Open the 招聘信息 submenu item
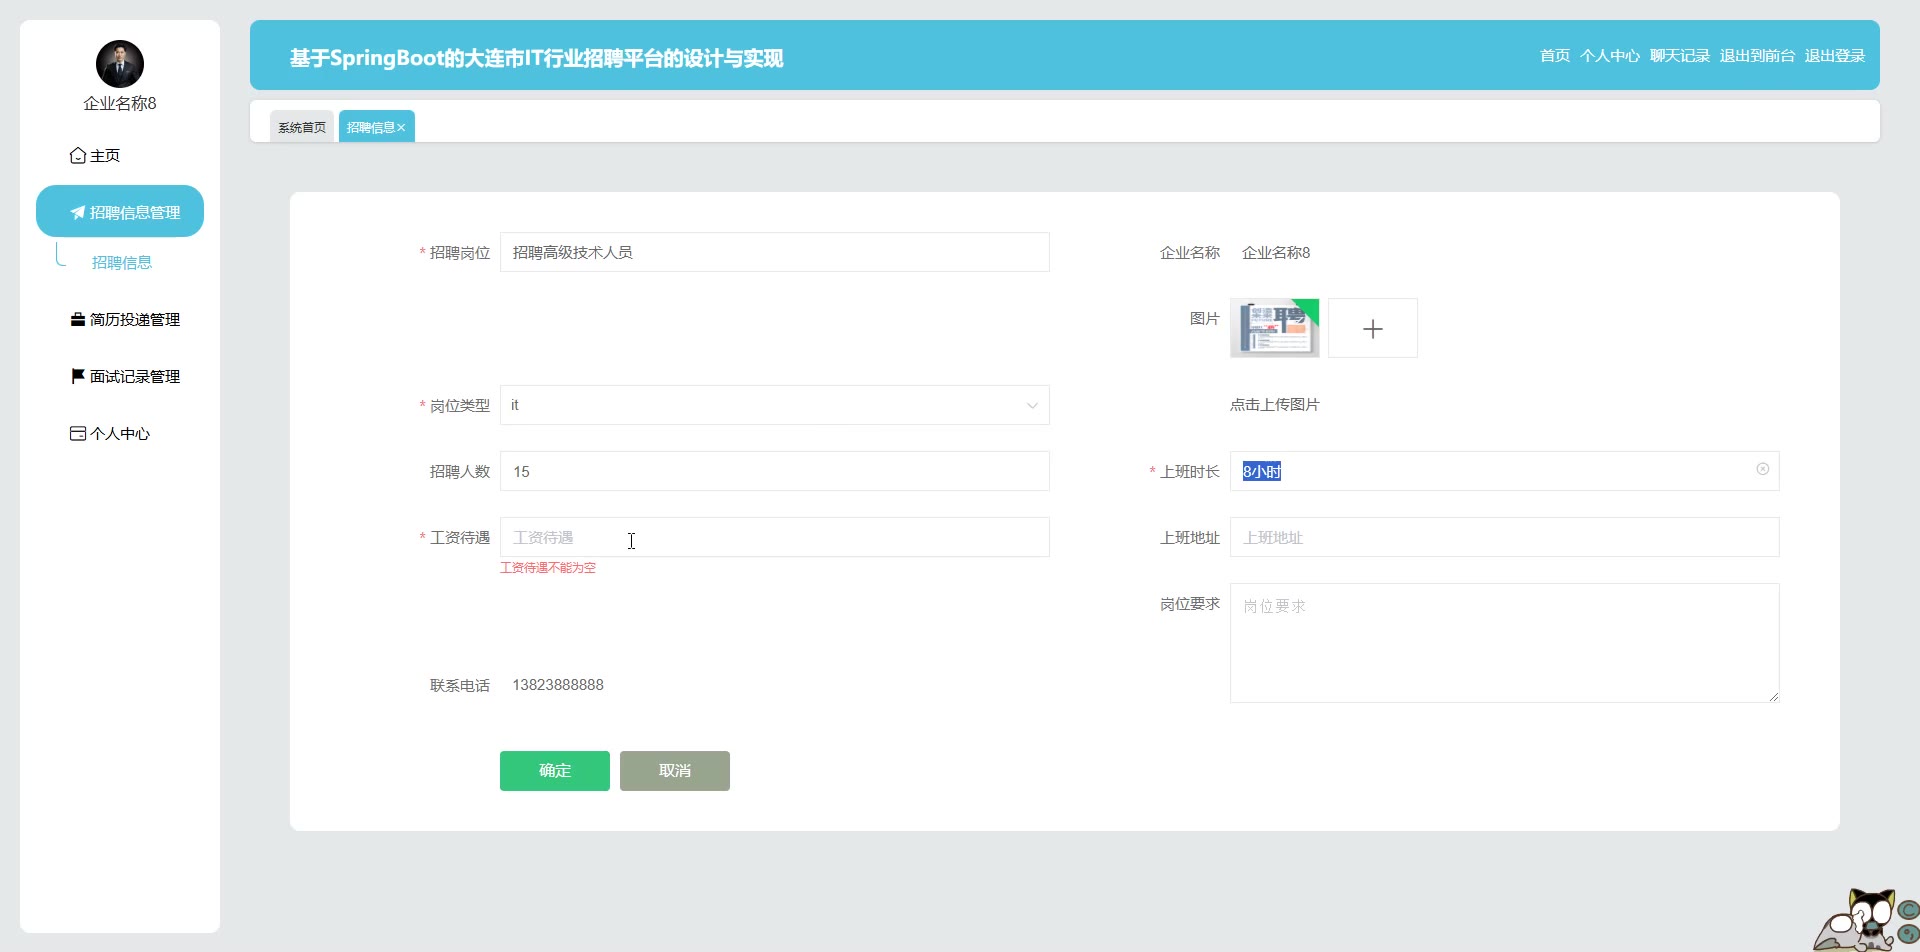This screenshot has width=1920, height=952. point(122,262)
